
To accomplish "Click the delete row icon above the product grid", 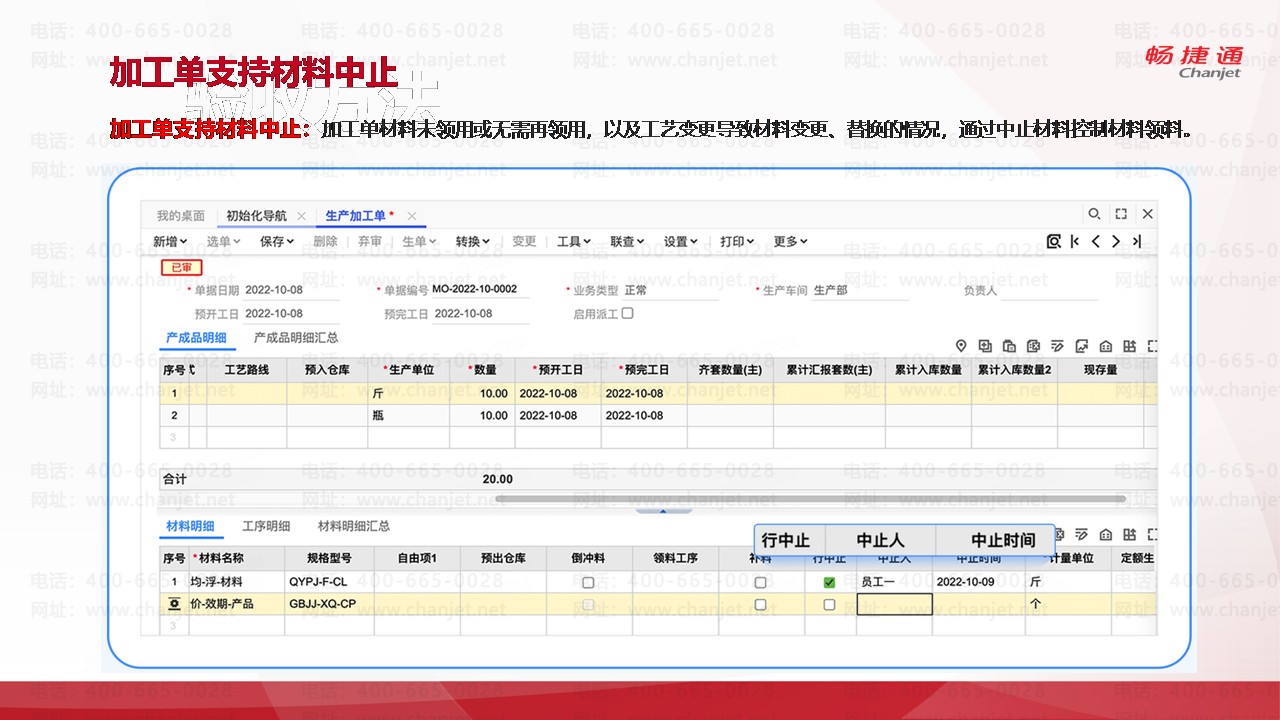I will [x=1033, y=346].
